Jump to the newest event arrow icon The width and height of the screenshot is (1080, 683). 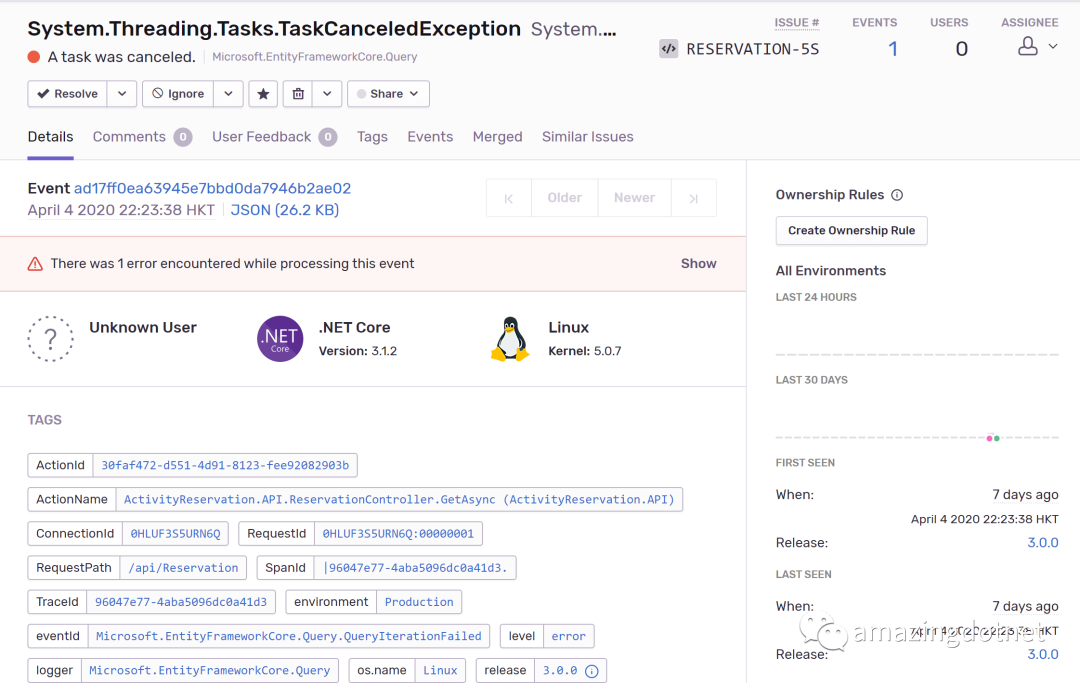coord(693,198)
